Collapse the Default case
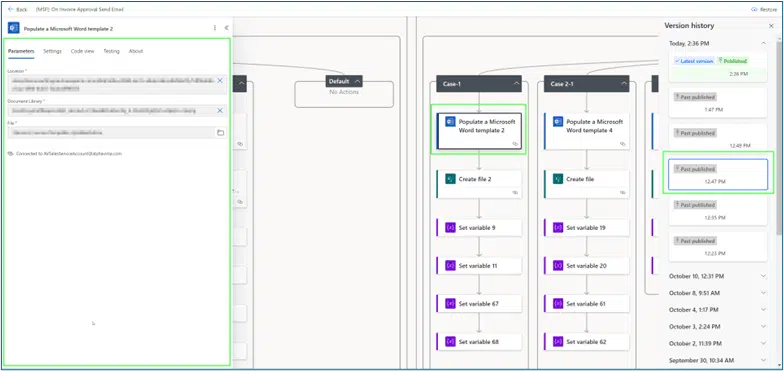The width and height of the screenshot is (784, 371). pos(357,82)
